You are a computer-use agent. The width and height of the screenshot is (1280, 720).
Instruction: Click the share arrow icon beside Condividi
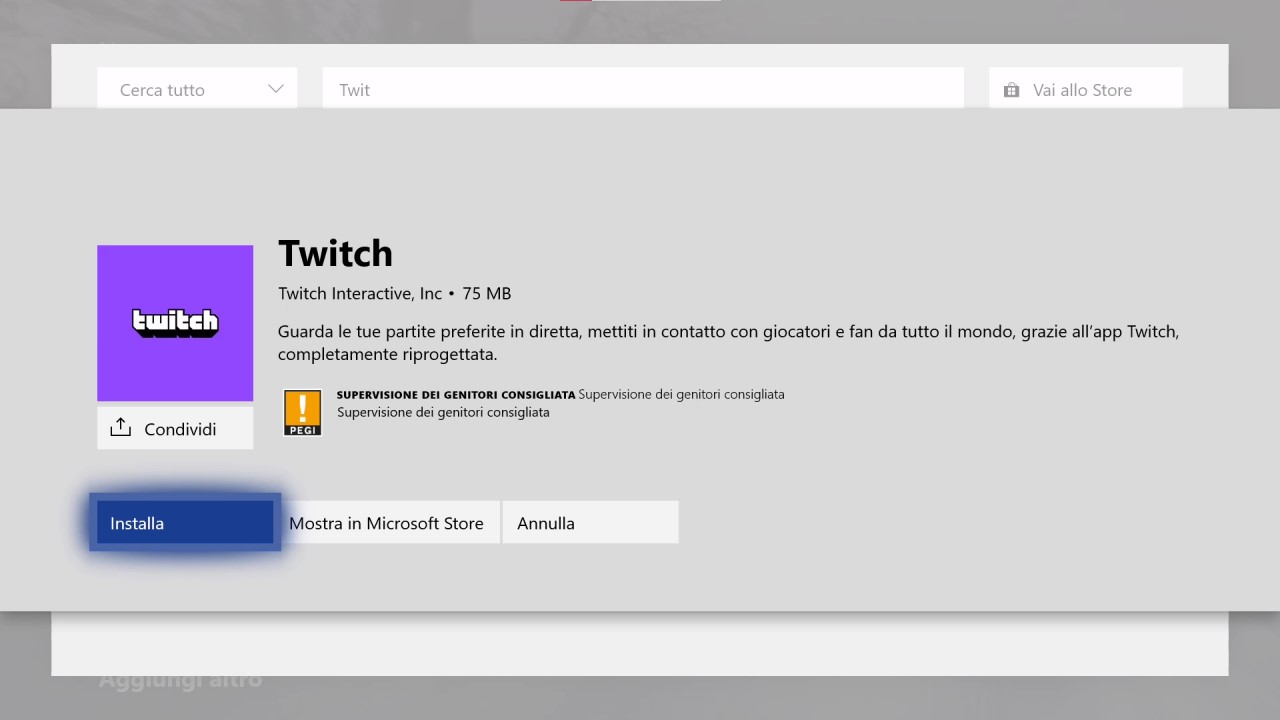point(121,427)
